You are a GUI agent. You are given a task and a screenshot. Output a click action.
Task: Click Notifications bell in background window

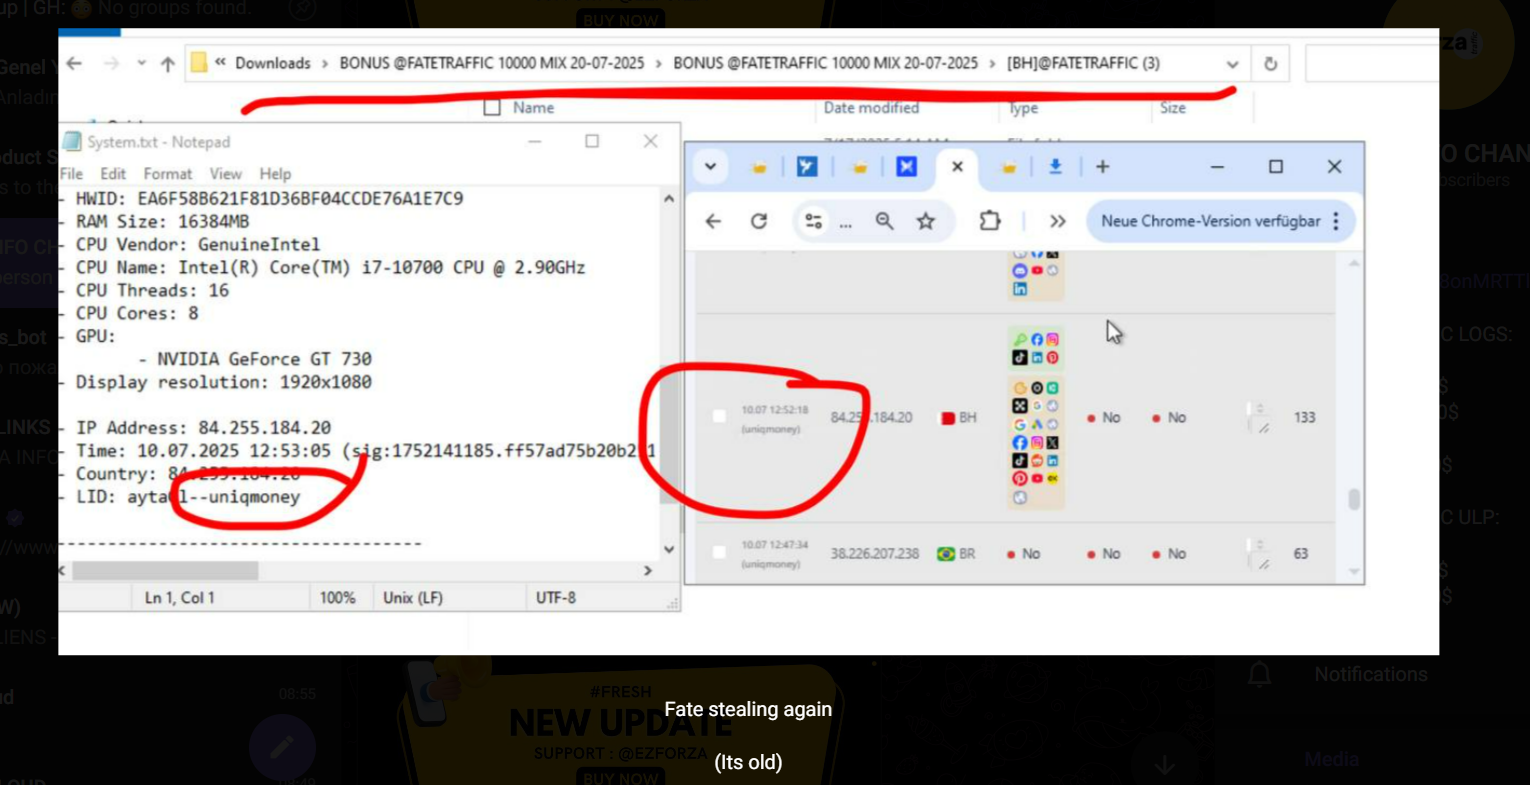[x=1259, y=675]
